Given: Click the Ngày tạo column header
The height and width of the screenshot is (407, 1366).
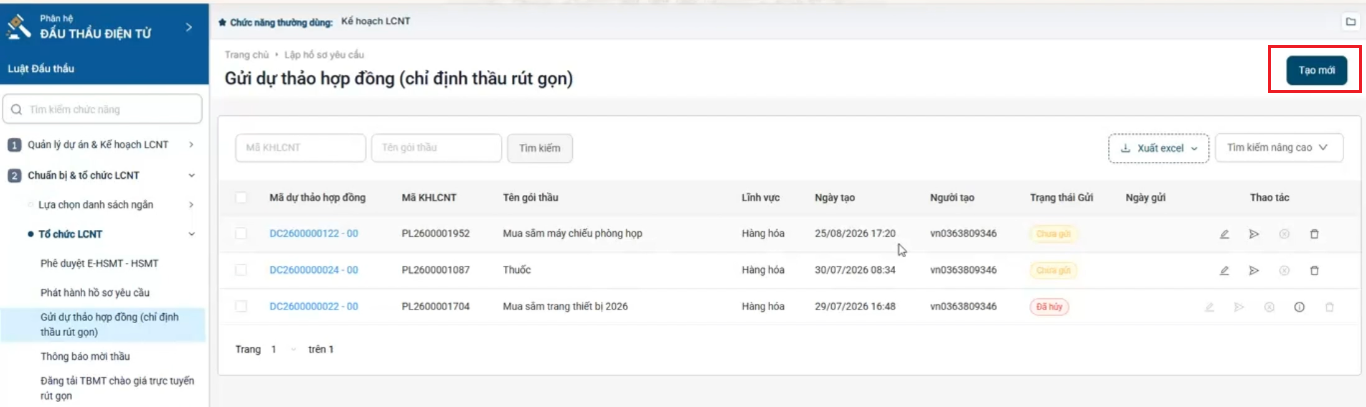Looking at the screenshot, I should click(x=835, y=198).
